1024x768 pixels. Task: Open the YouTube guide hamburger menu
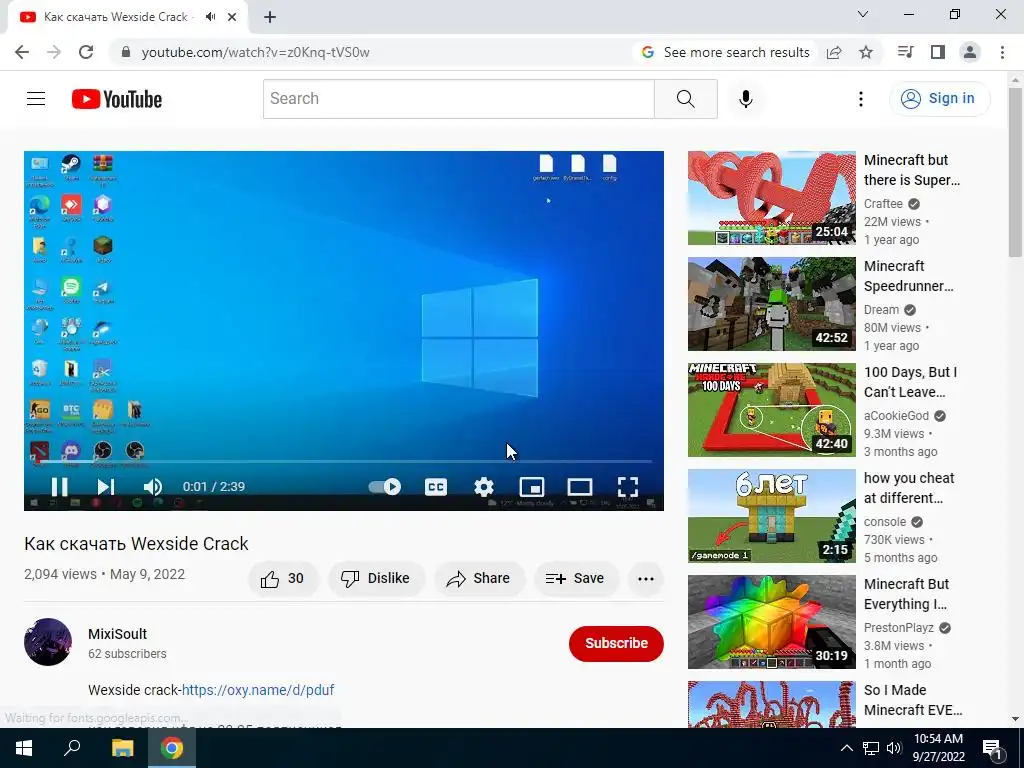tap(36, 99)
